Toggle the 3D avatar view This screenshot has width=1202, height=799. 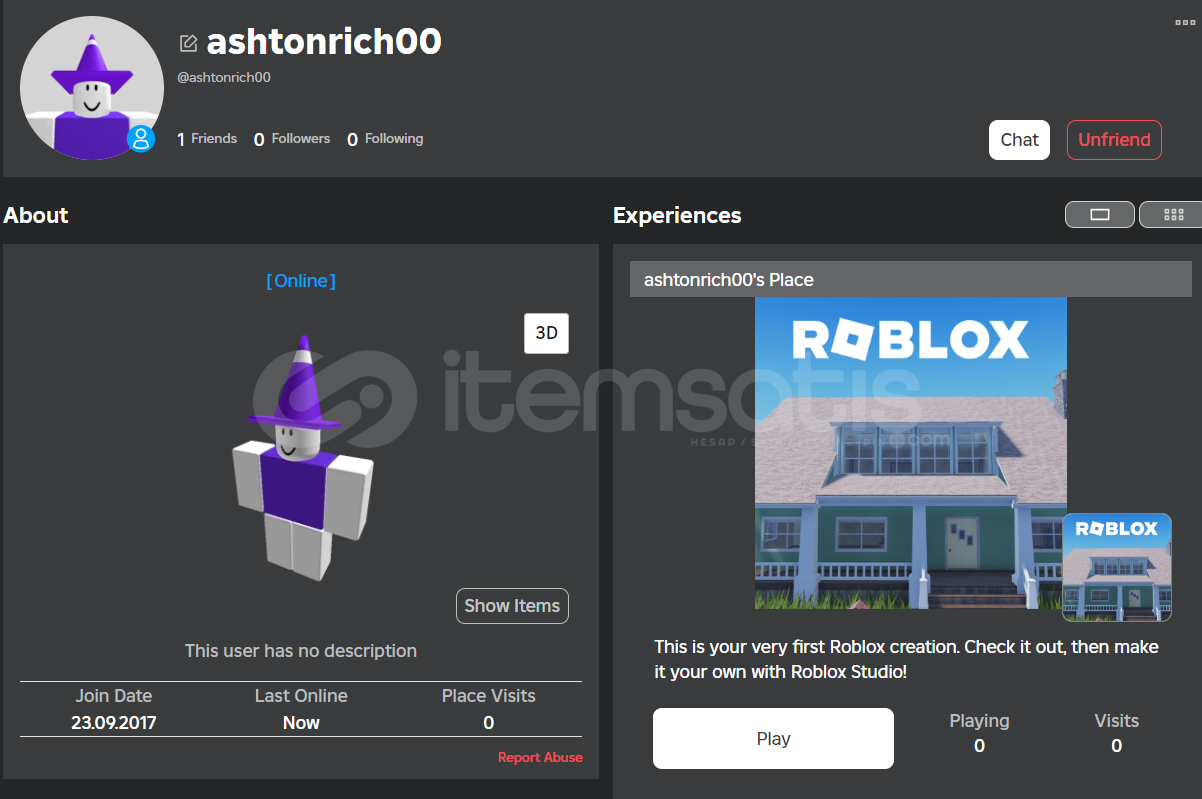pos(546,333)
